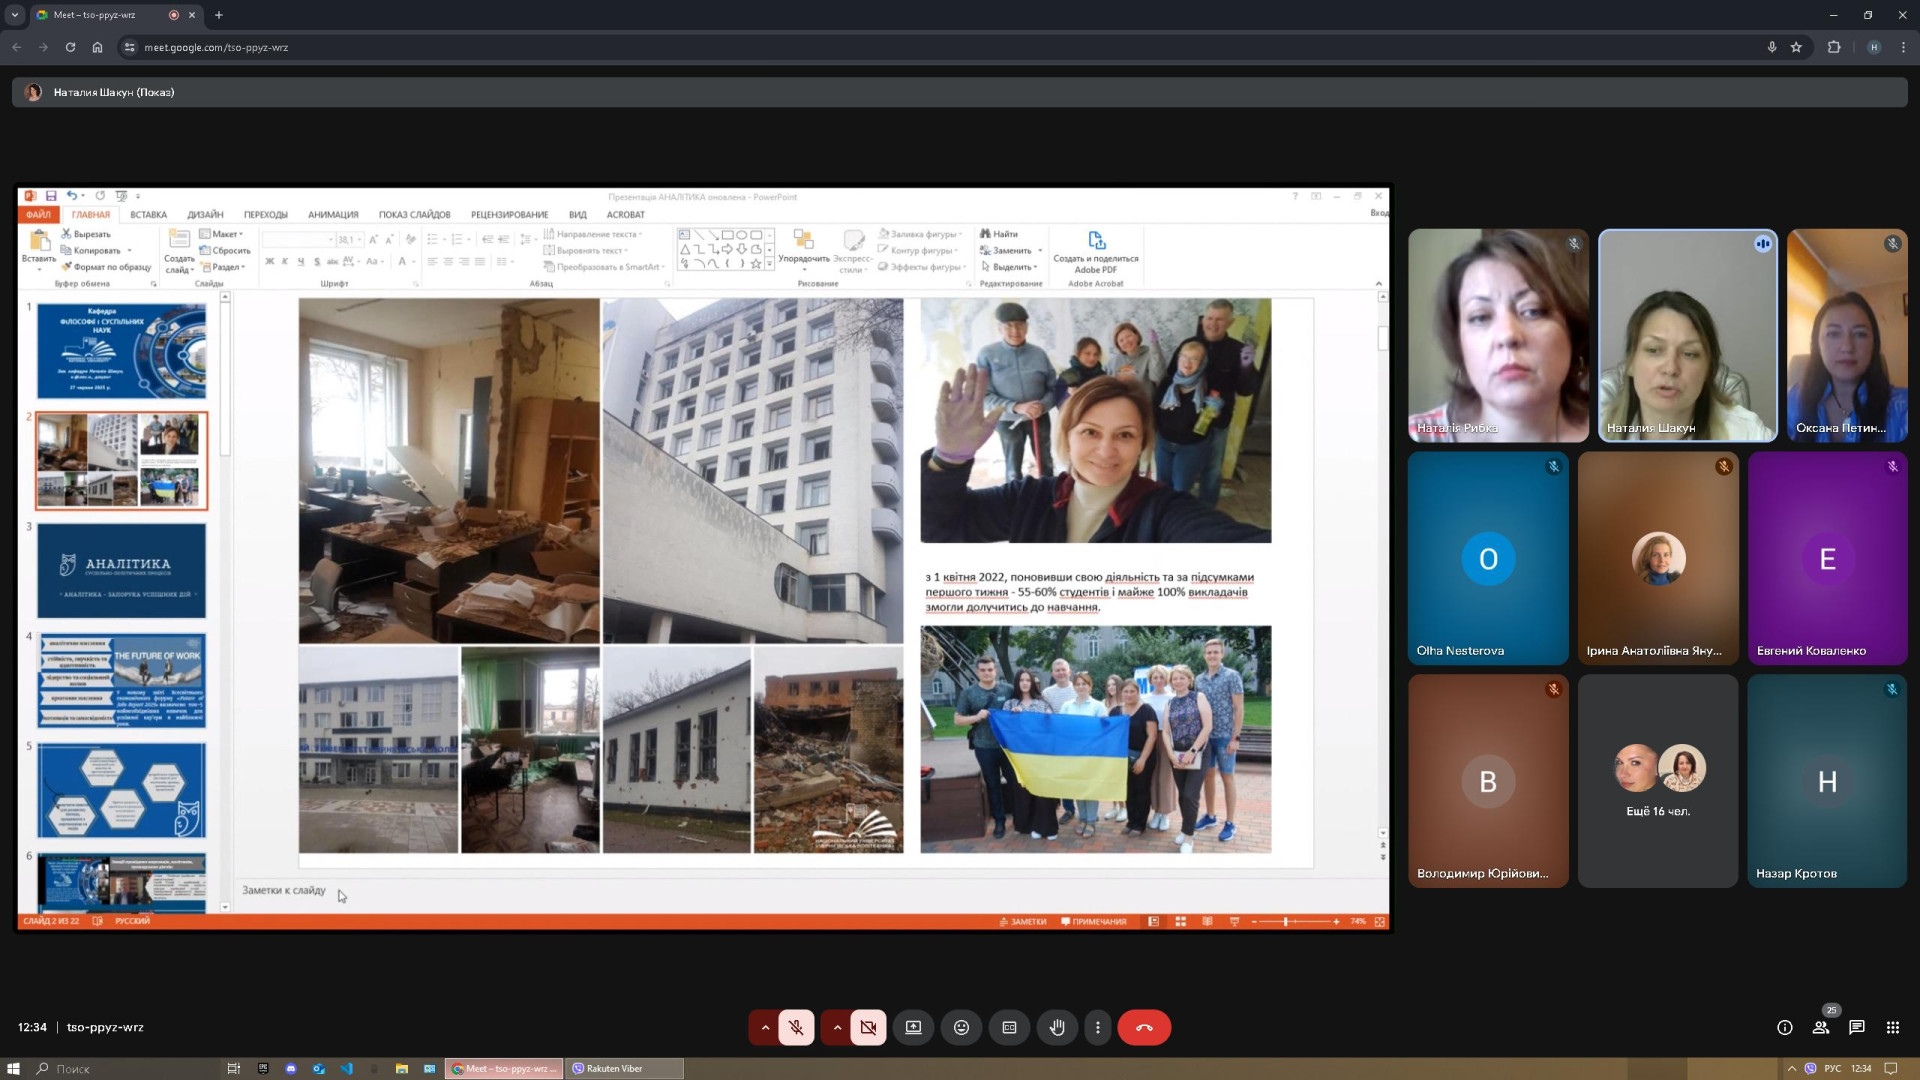This screenshot has width=1920, height=1080.
Task: Leave the call with red button
Action: pos(1144,1027)
